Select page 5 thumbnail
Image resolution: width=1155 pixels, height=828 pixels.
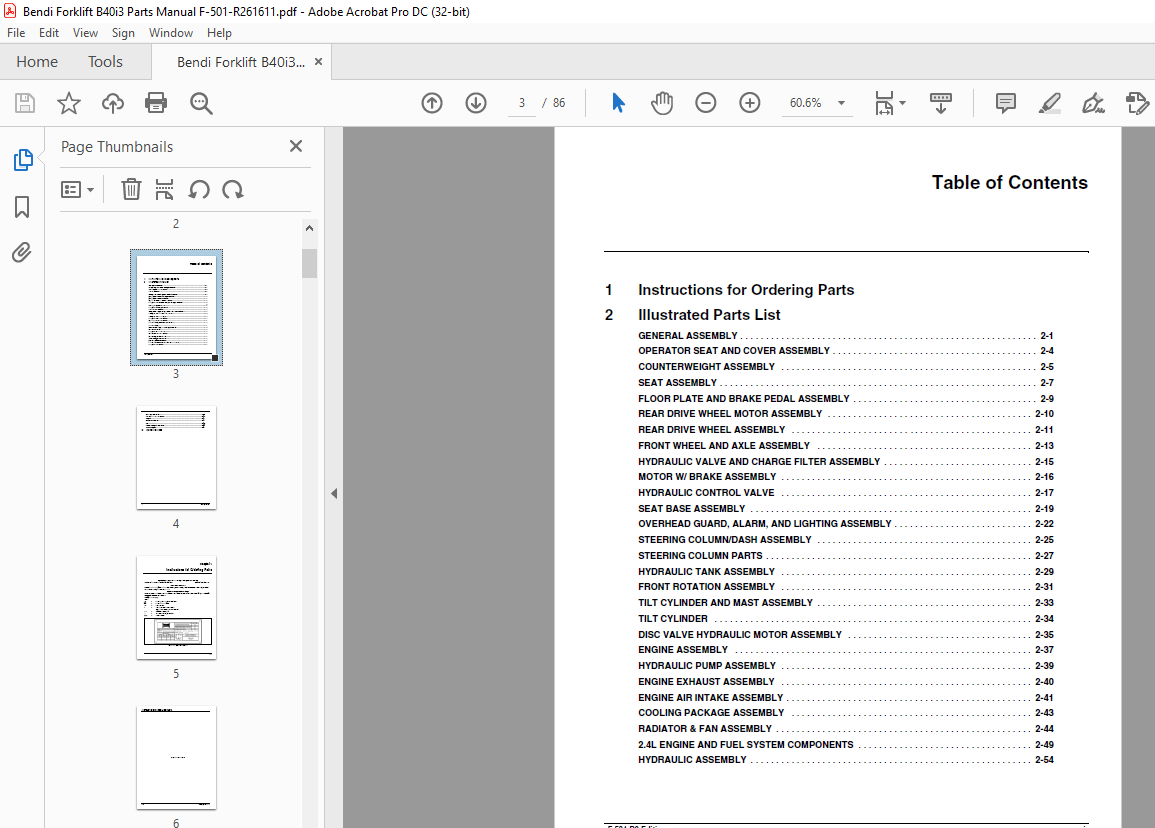(176, 608)
